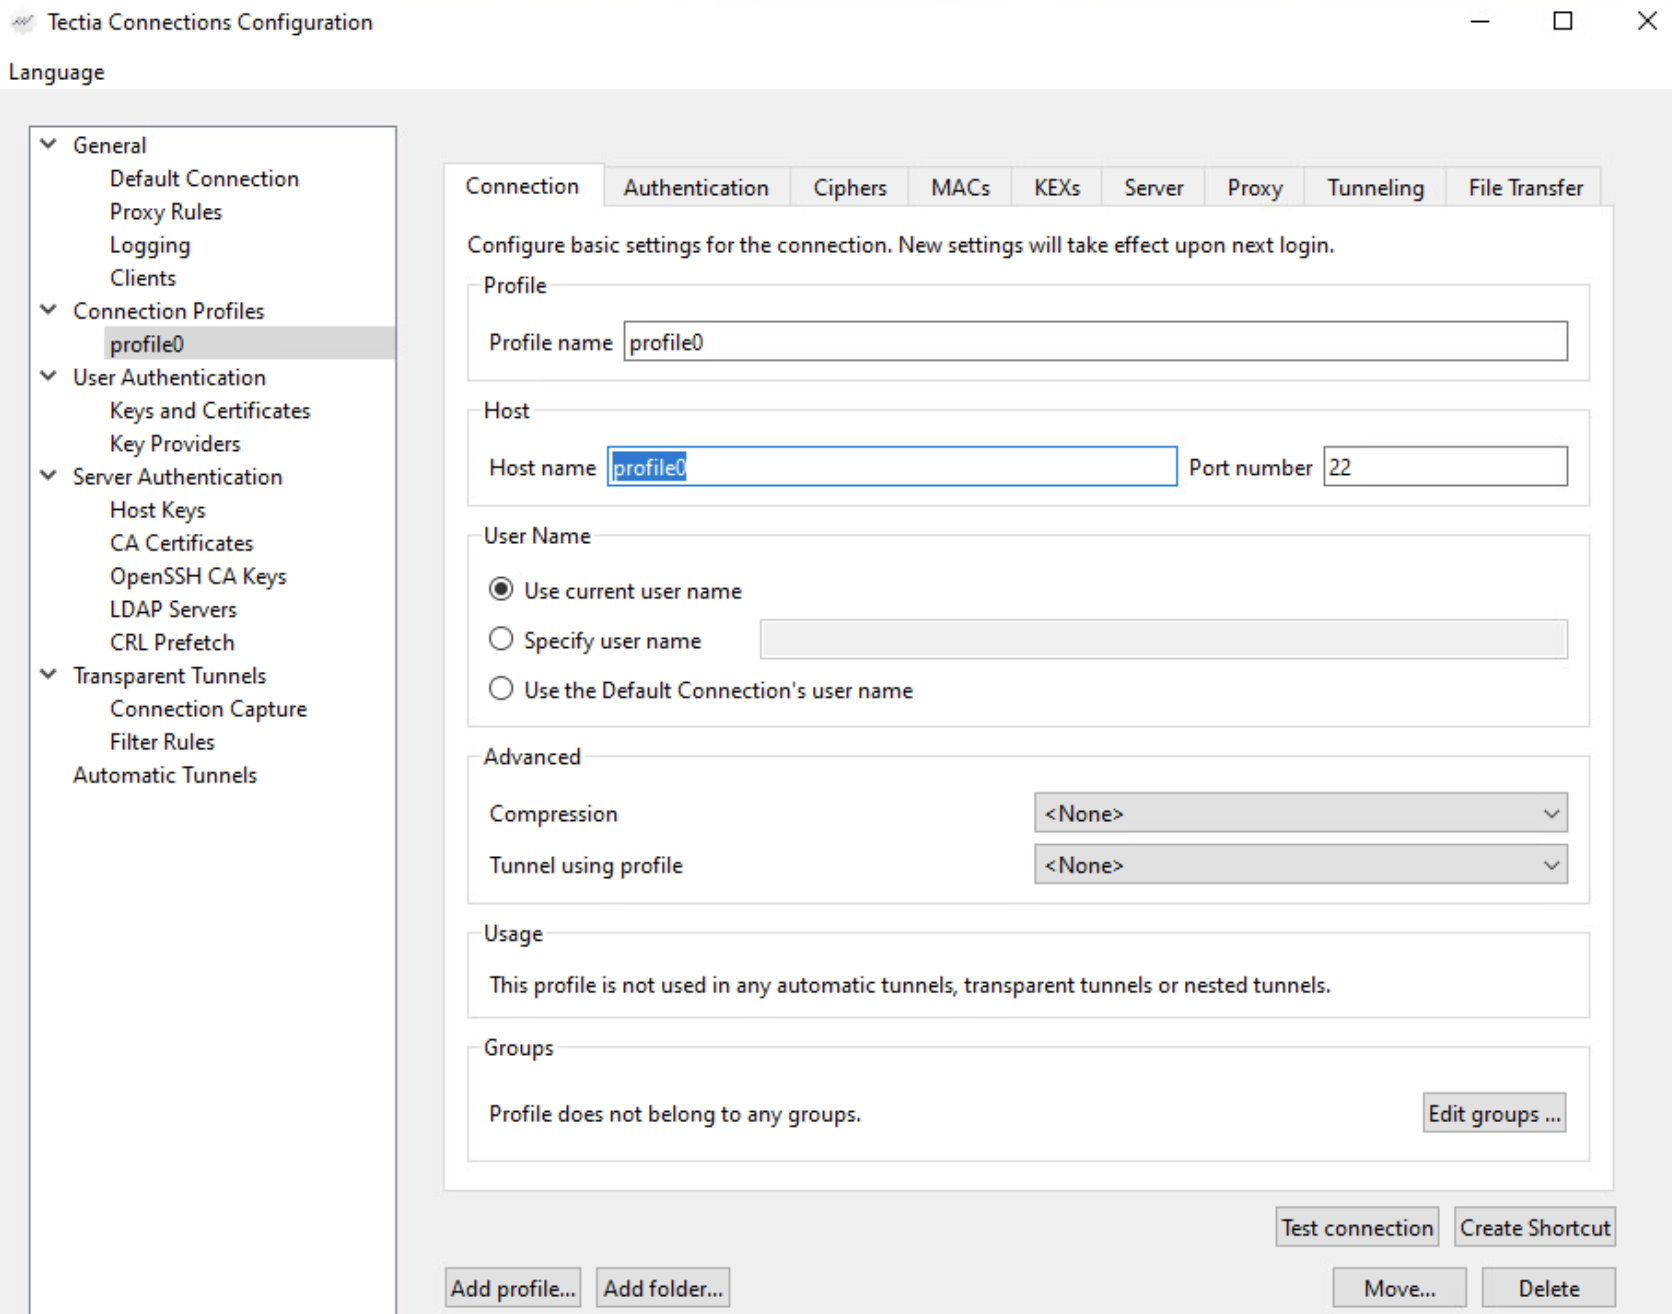1672x1314 pixels.
Task: Switch to the Authentication tab
Action: point(695,187)
